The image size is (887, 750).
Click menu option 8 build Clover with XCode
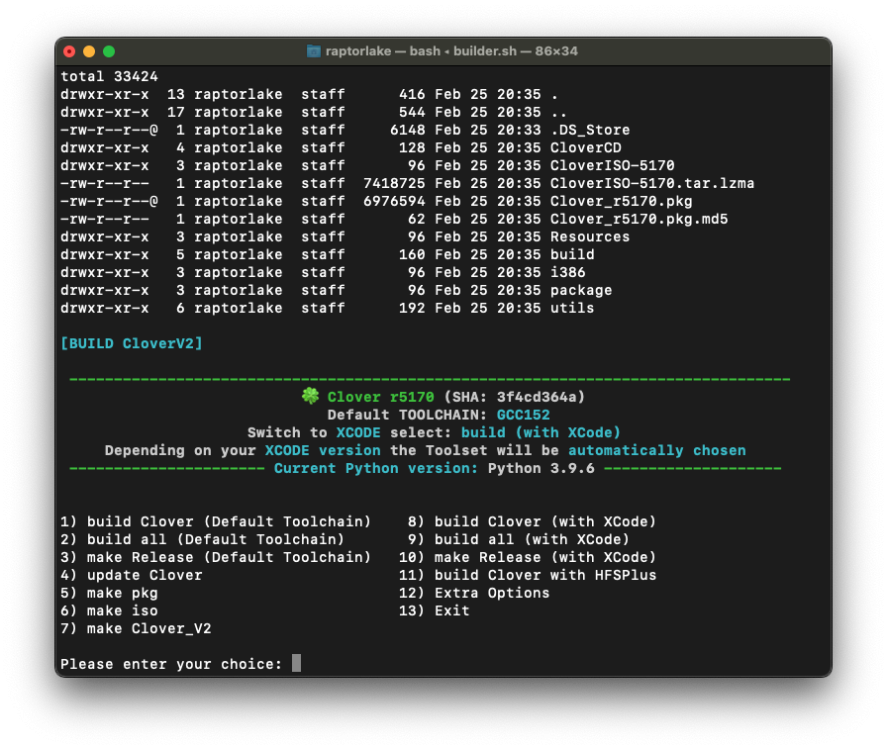[x=532, y=521]
